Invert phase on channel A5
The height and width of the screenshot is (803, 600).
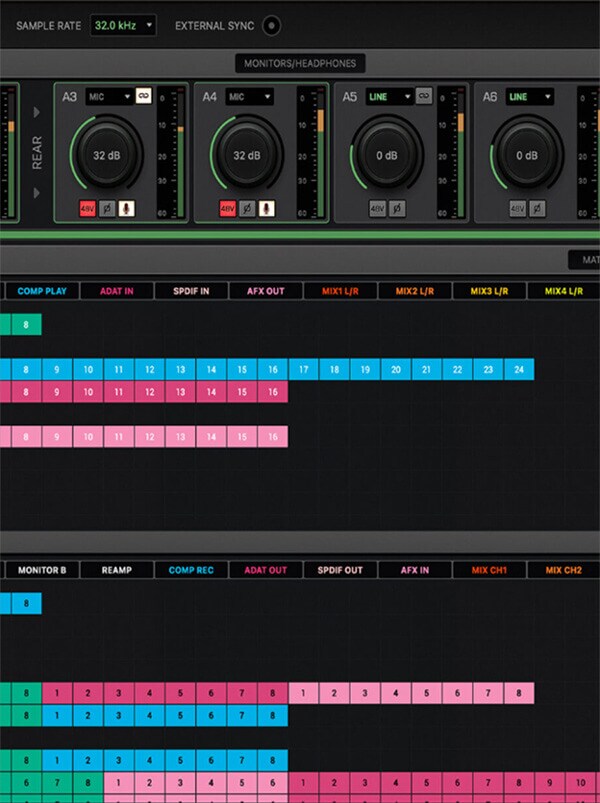[396, 209]
